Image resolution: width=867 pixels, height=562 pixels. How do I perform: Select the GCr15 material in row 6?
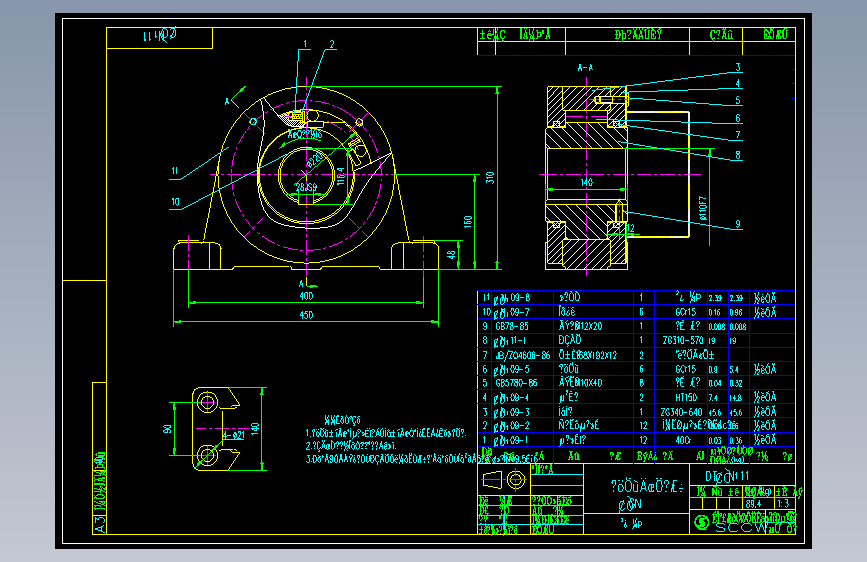pos(686,369)
